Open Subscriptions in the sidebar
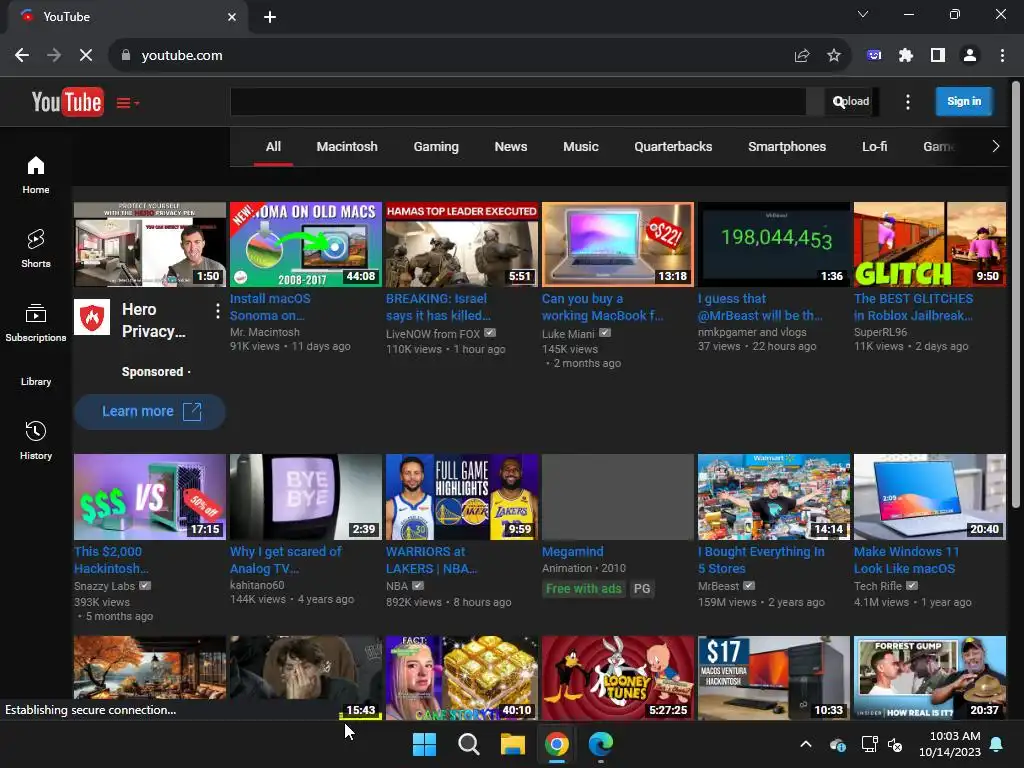This screenshot has height=768, width=1024. pyautogui.click(x=36, y=323)
